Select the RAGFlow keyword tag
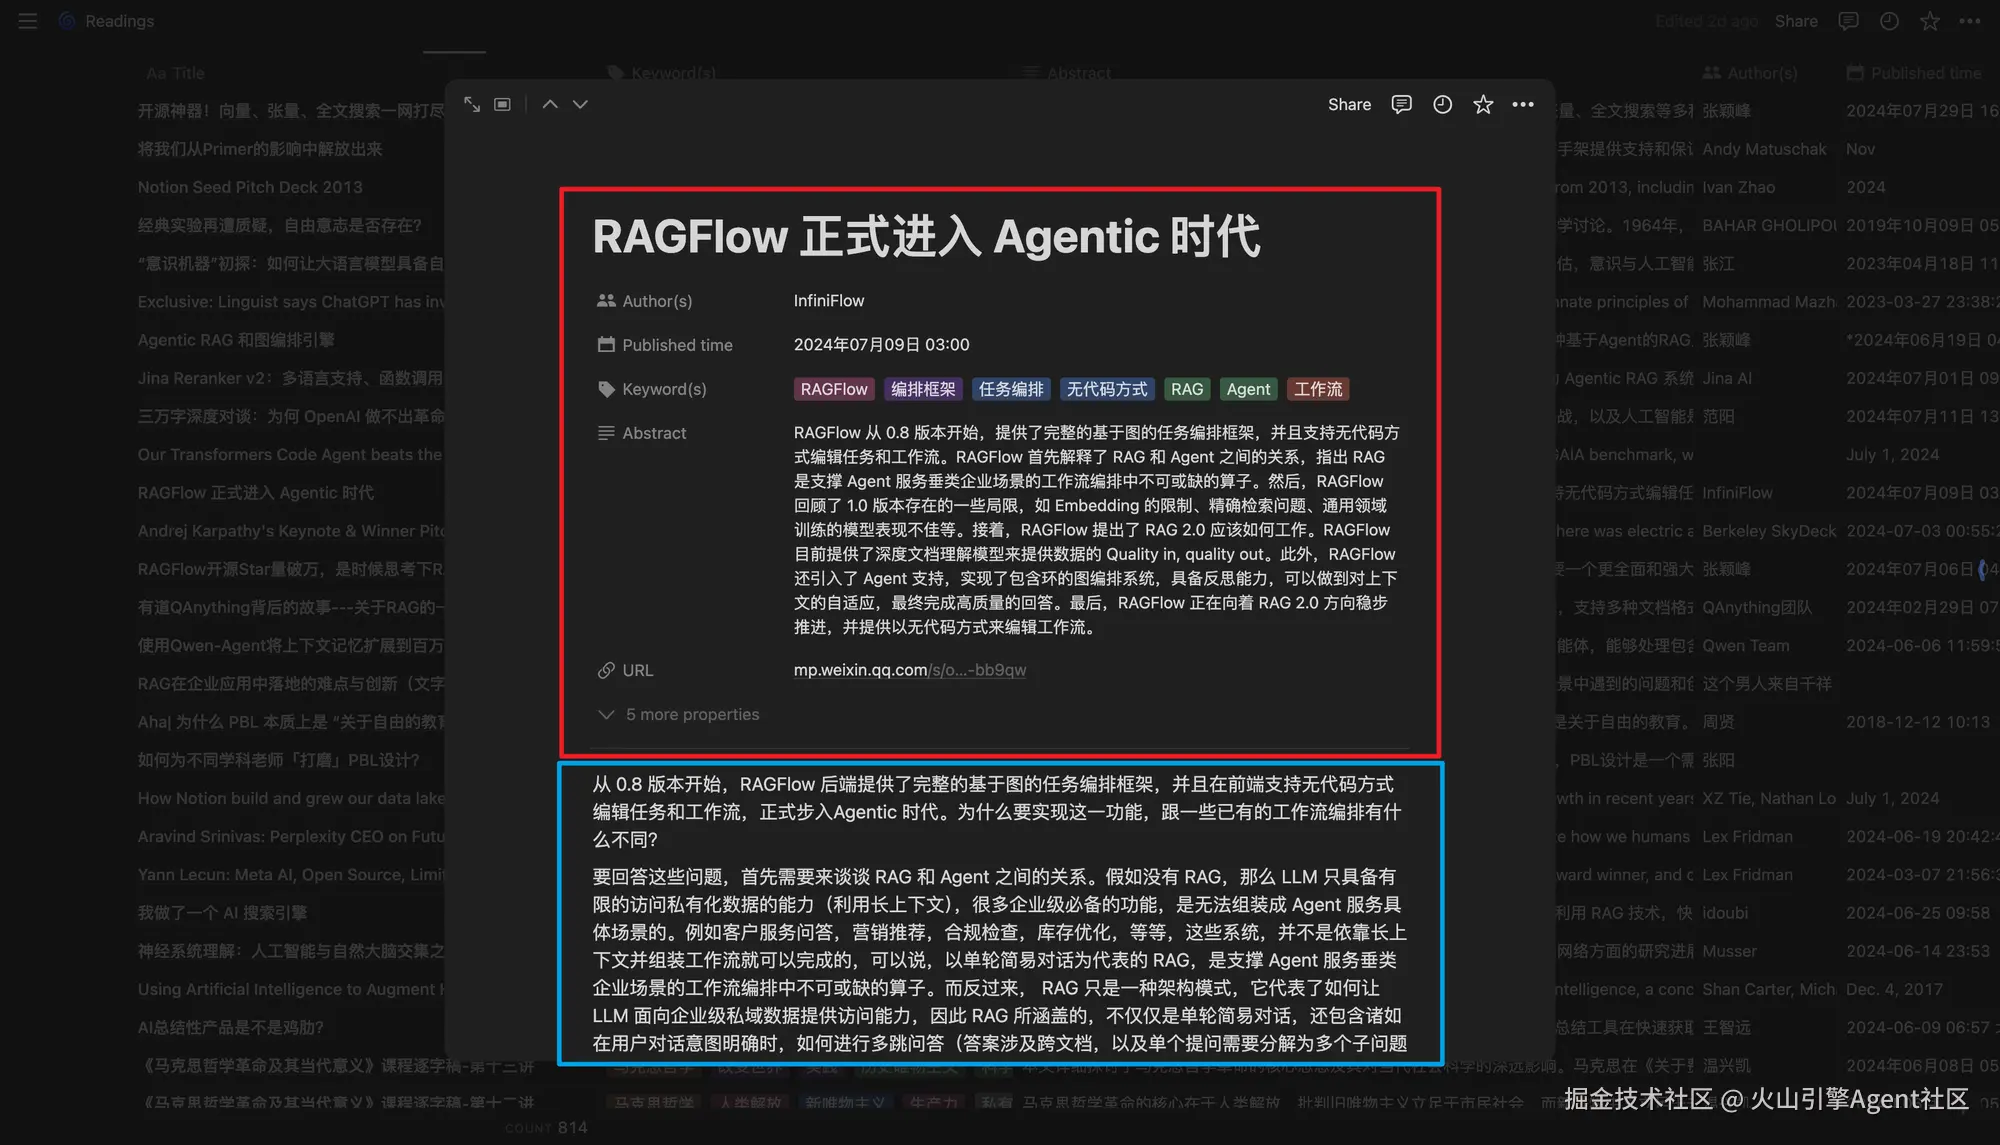Viewport: 2000px width, 1145px height. 833,389
